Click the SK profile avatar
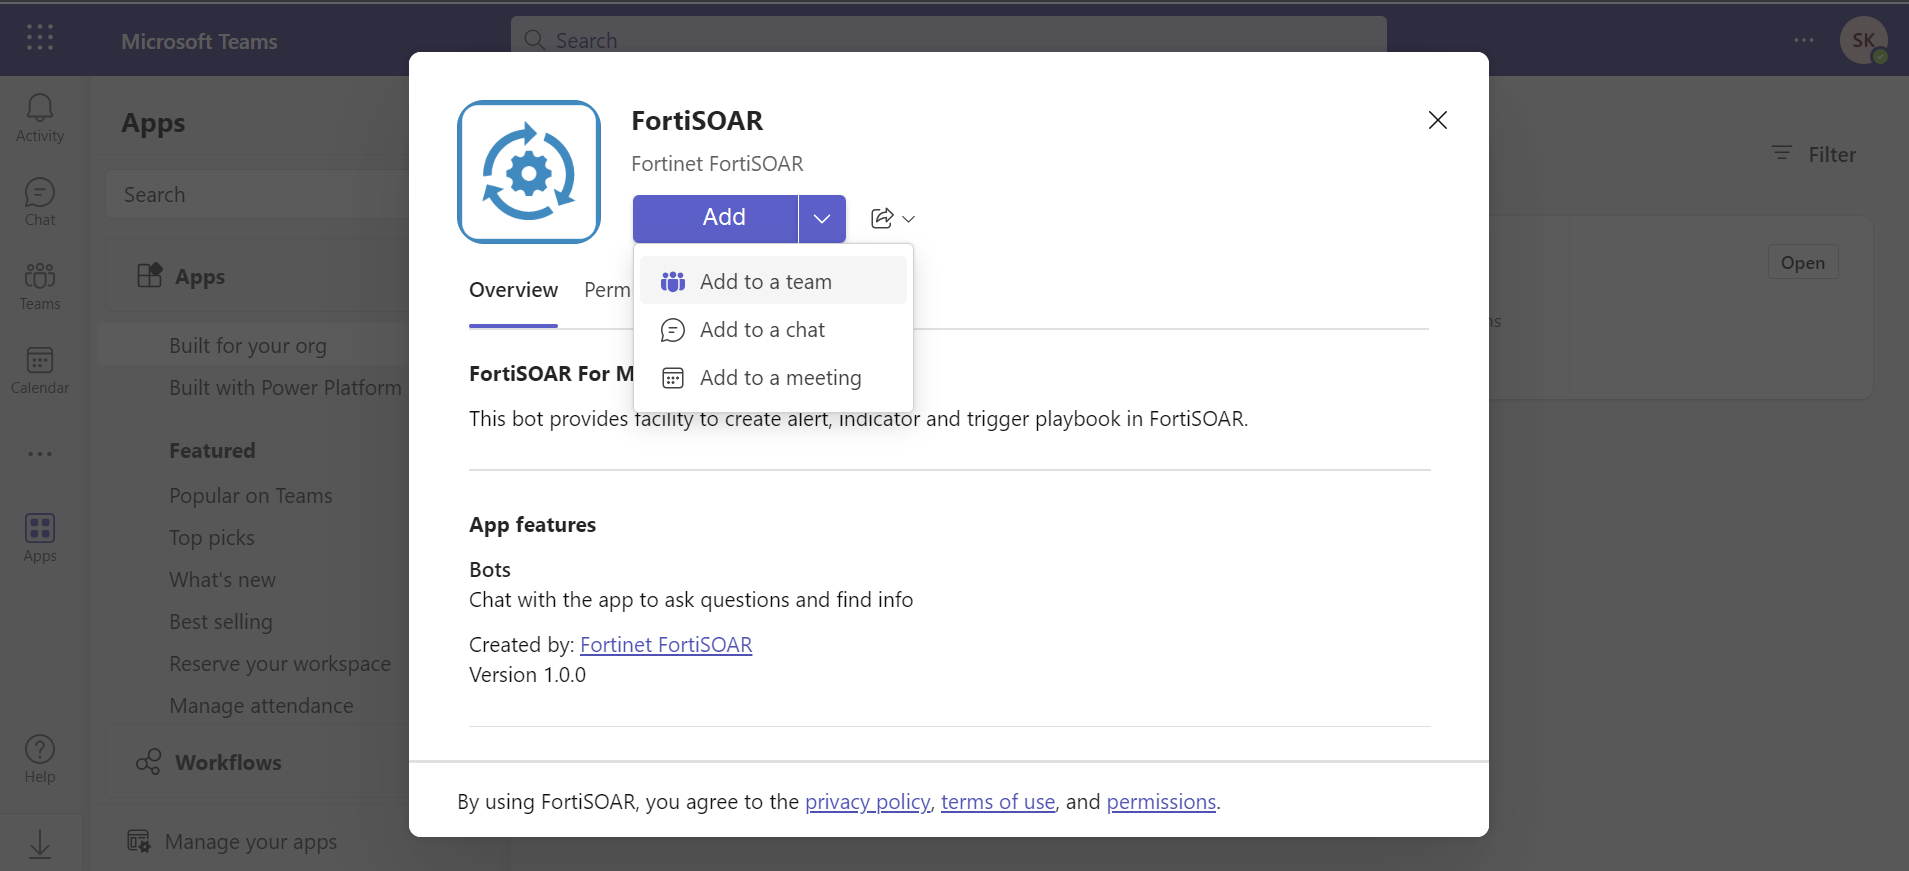 point(1863,41)
